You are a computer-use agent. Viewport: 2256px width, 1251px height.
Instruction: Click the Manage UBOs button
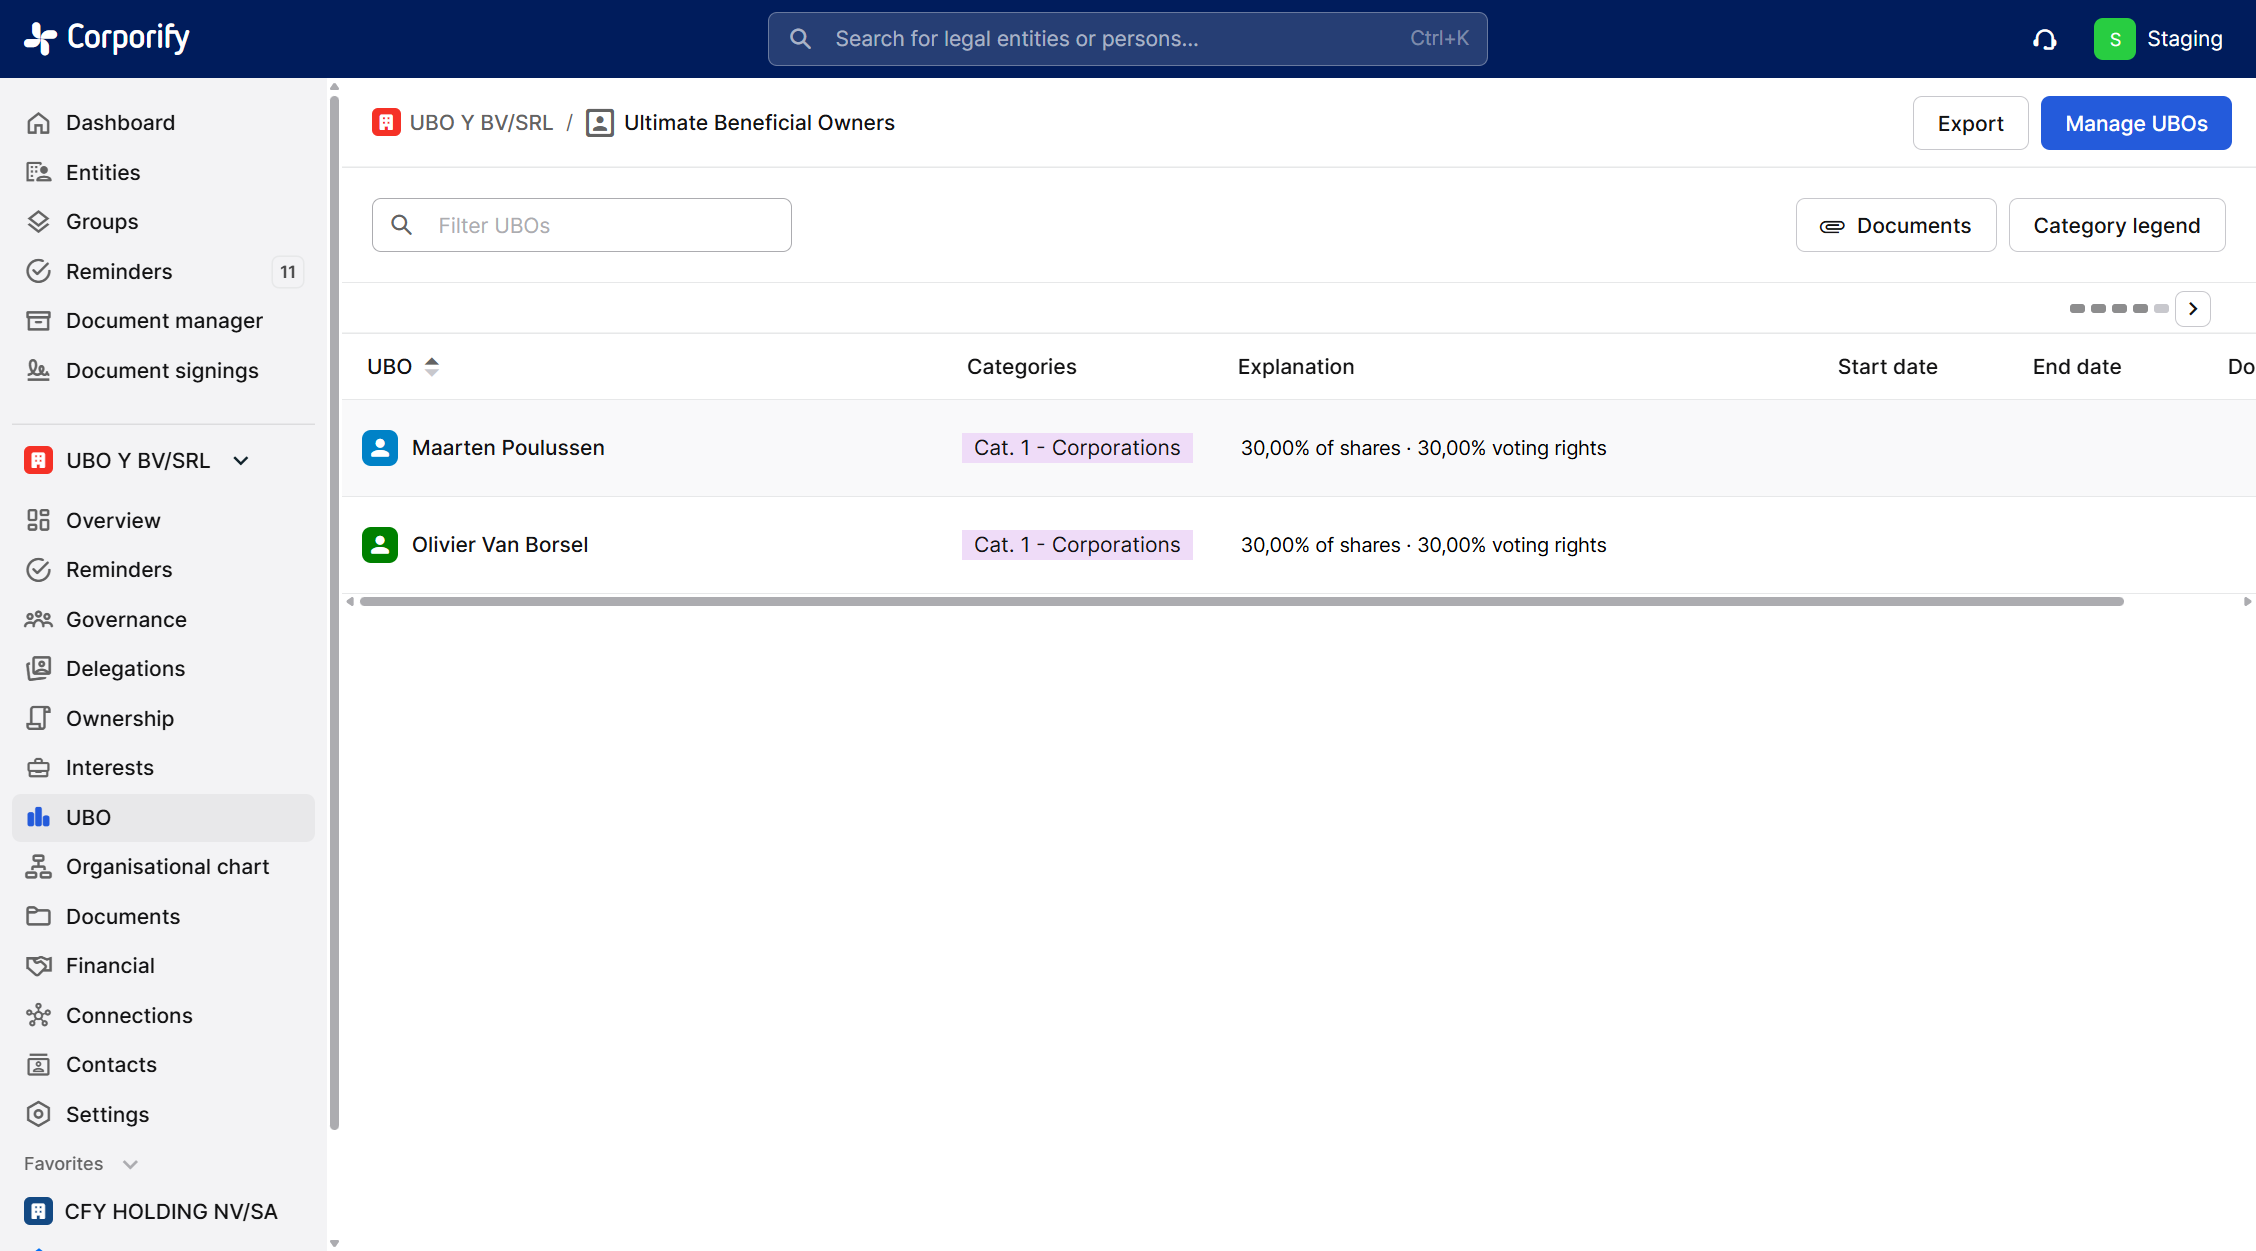pos(2136,123)
